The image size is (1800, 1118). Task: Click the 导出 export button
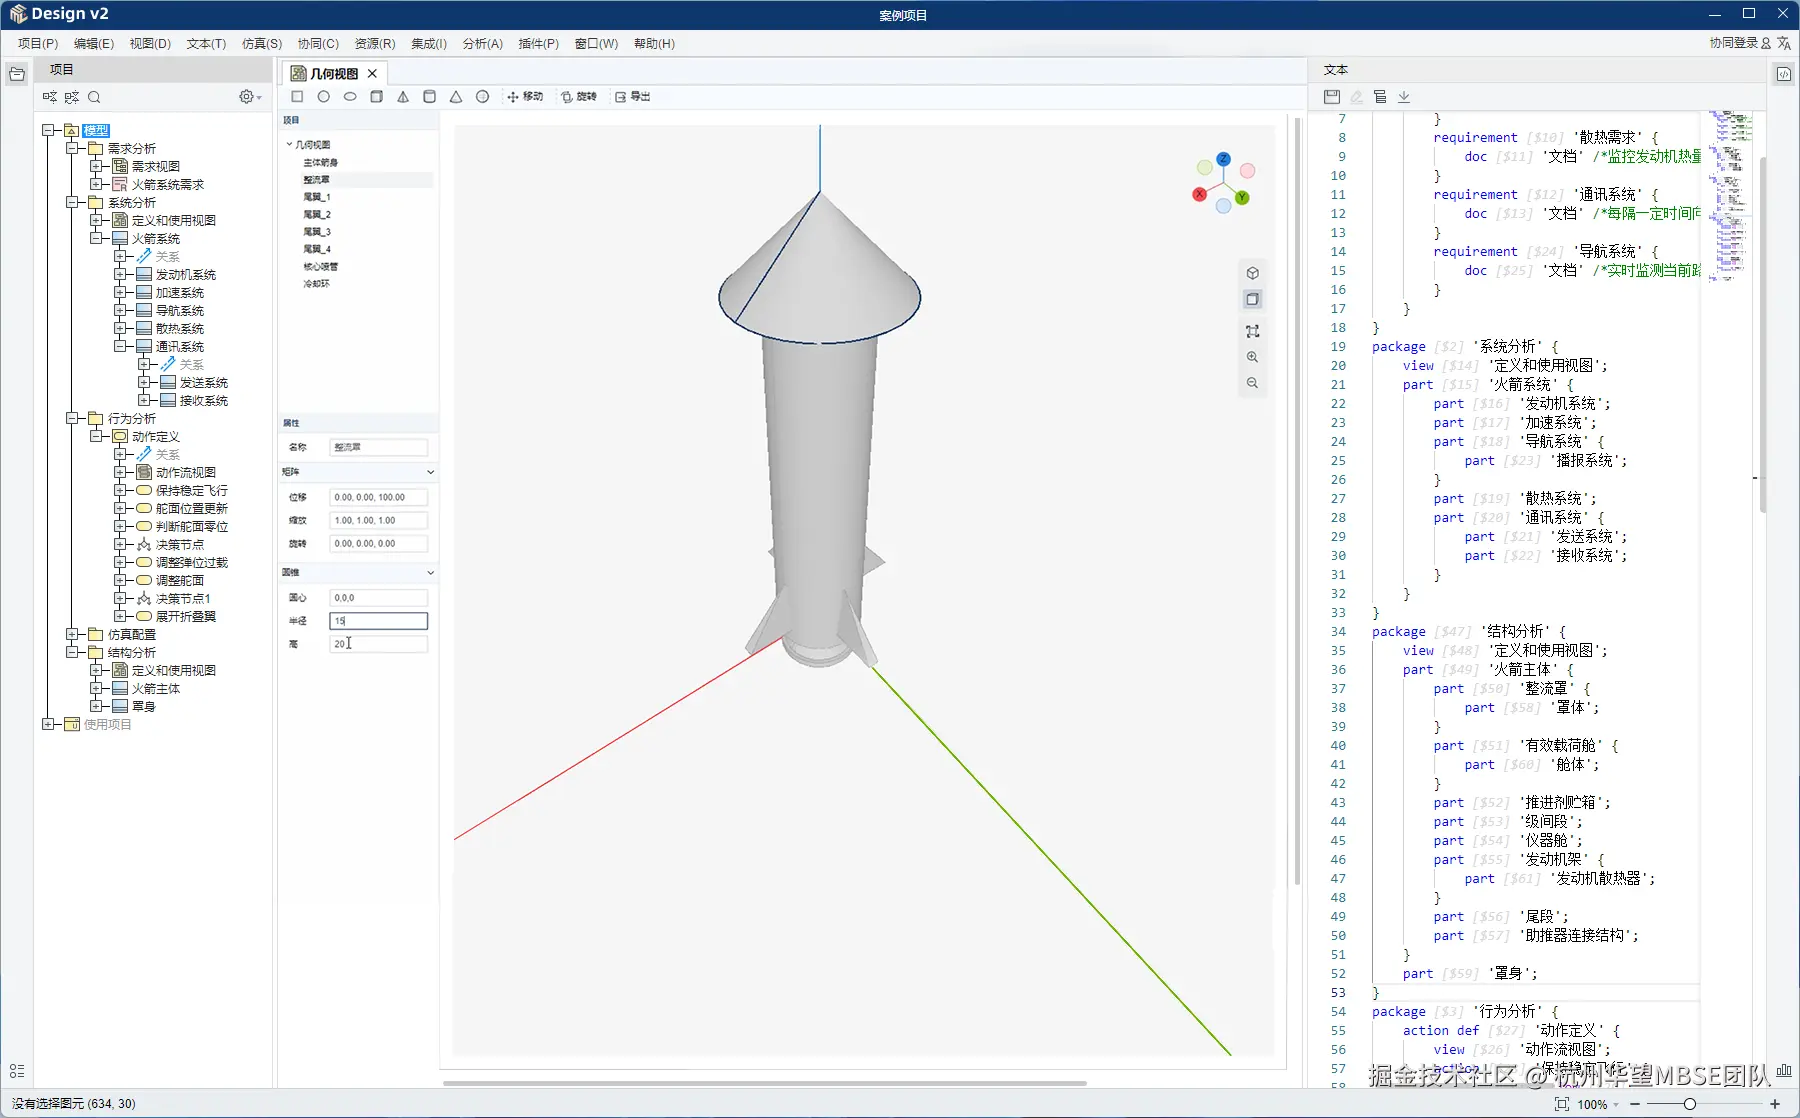coord(633,97)
